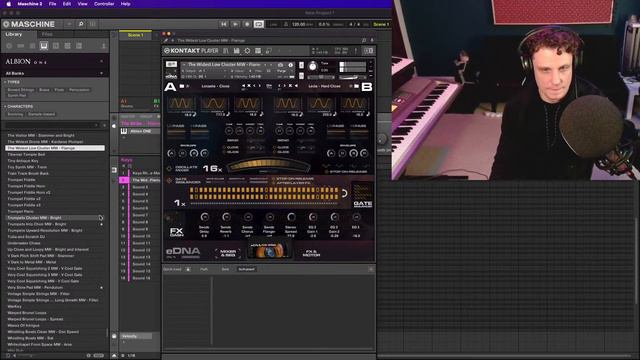Select the Instruments keyboard icon in browser

coord(44,46)
